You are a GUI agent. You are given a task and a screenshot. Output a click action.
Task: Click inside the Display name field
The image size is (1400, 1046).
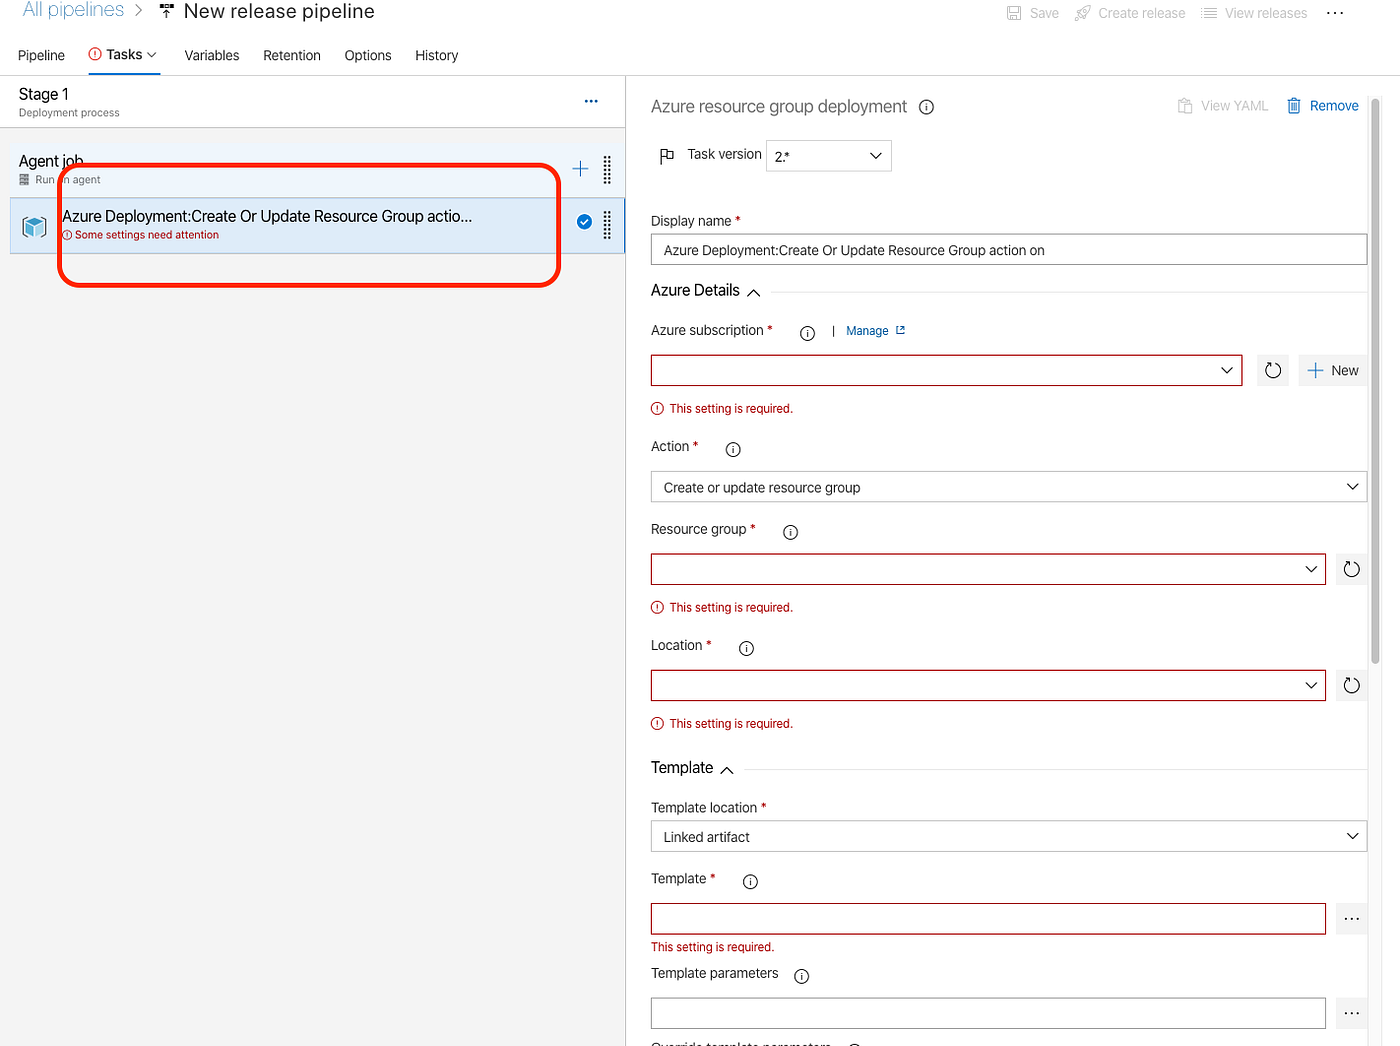click(x=1008, y=249)
